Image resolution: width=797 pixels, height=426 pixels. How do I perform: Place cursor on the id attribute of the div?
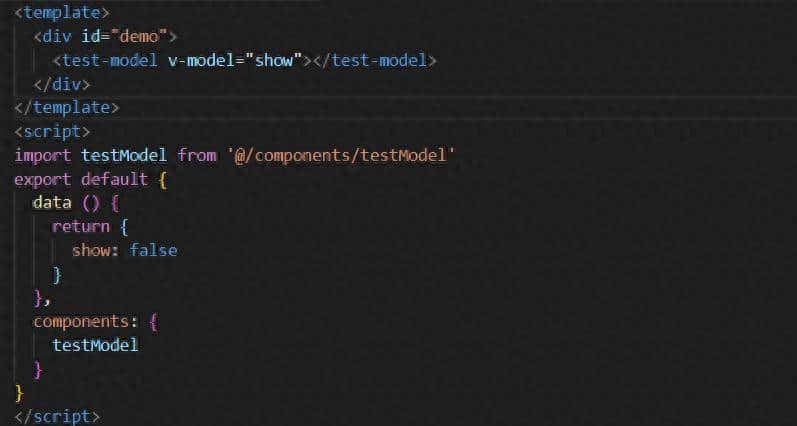tap(91, 37)
